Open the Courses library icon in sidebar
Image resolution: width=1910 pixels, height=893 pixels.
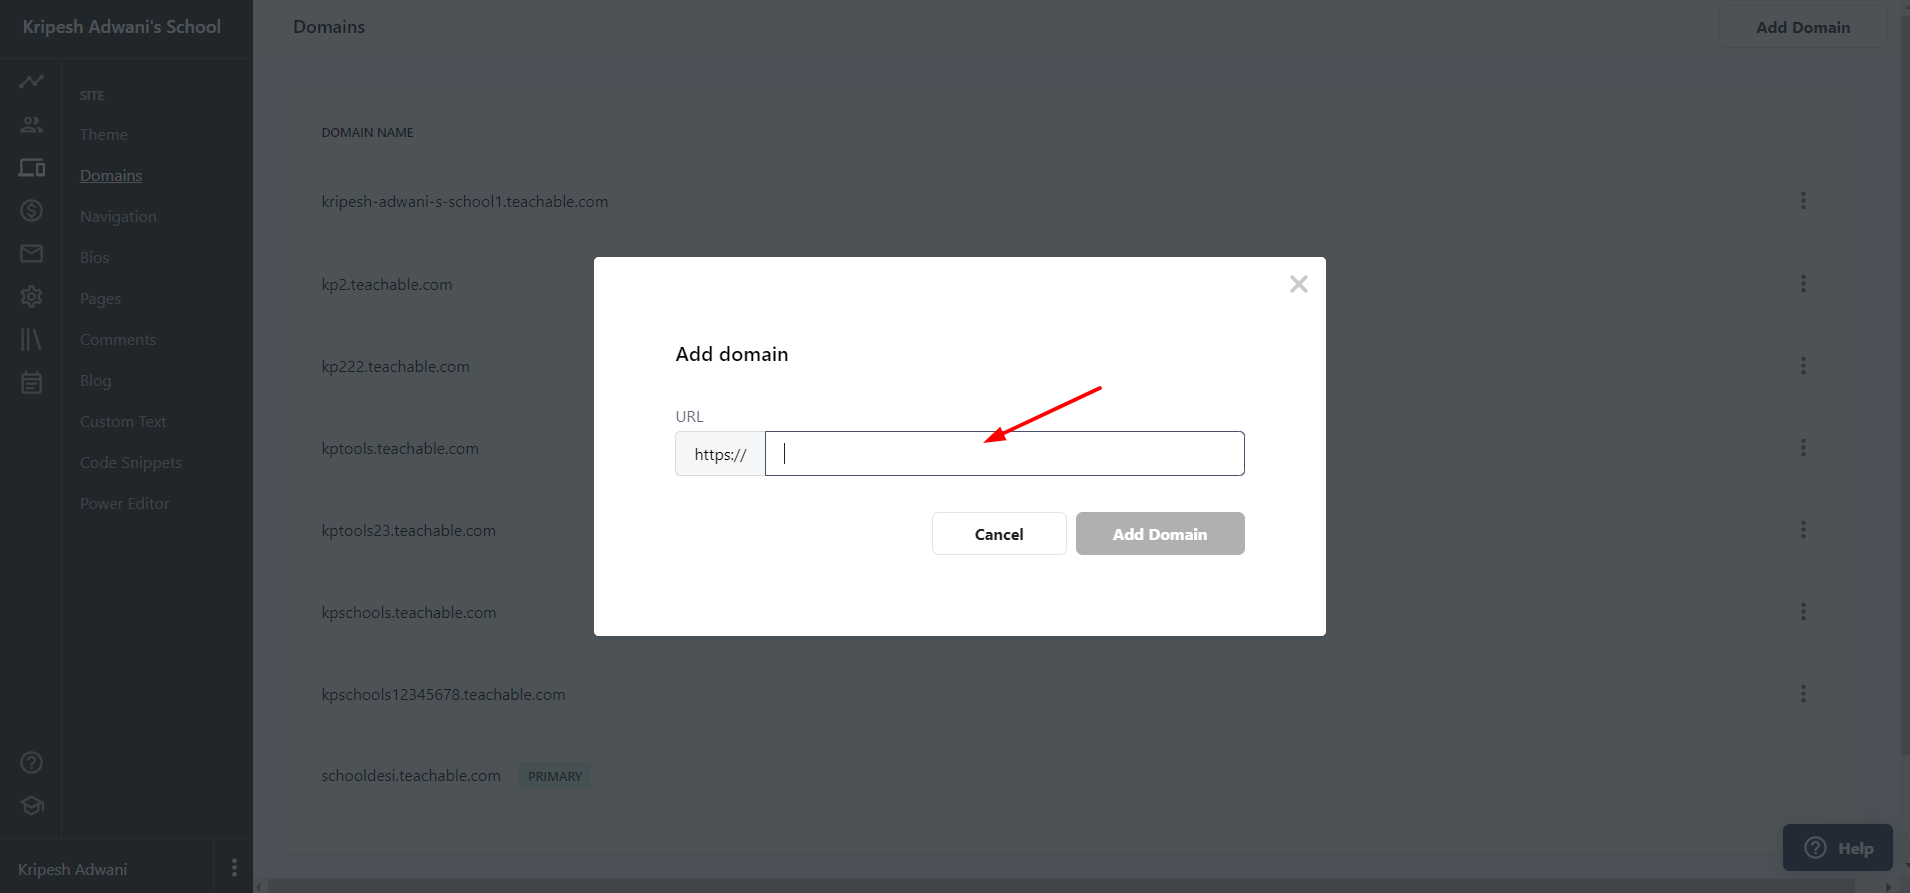point(31,340)
